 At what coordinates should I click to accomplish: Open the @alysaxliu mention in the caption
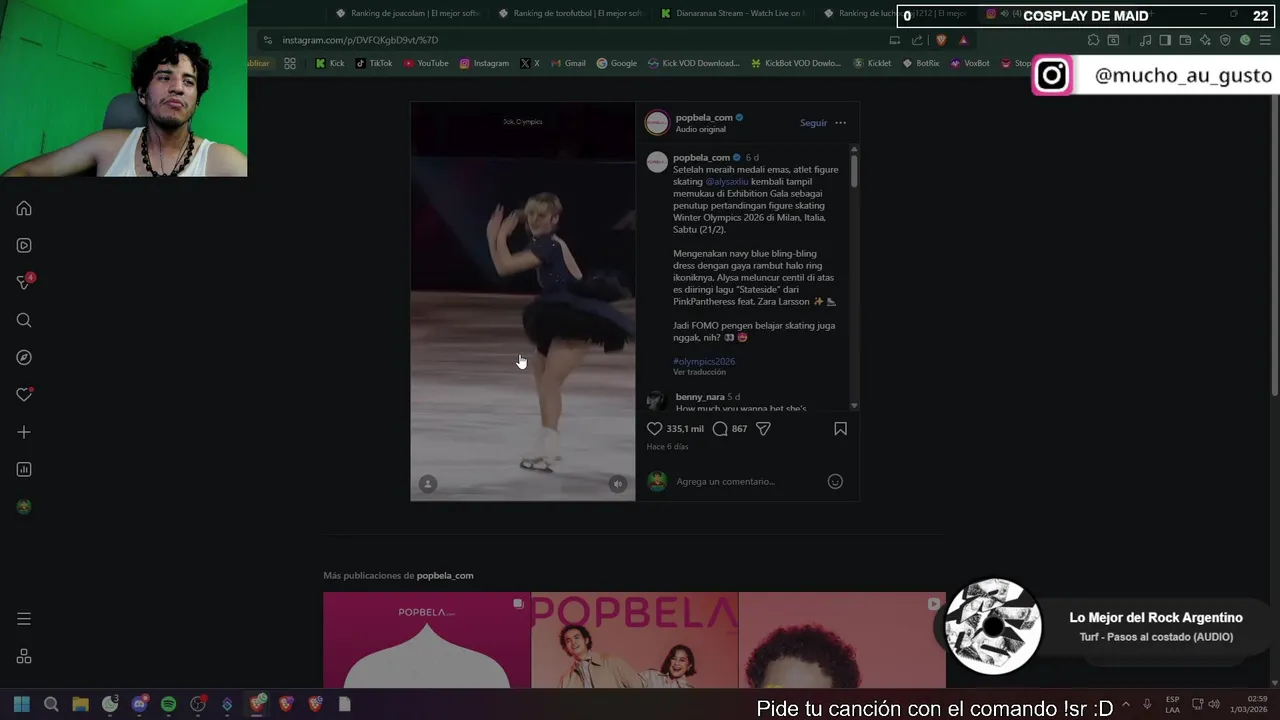[727, 182]
